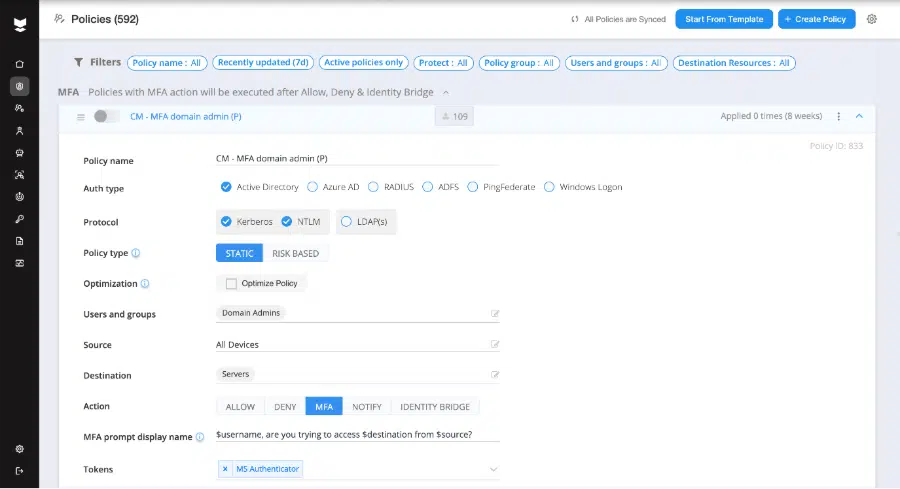
Task: Check the LDAP(s) protocol option
Action: tap(346, 222)
